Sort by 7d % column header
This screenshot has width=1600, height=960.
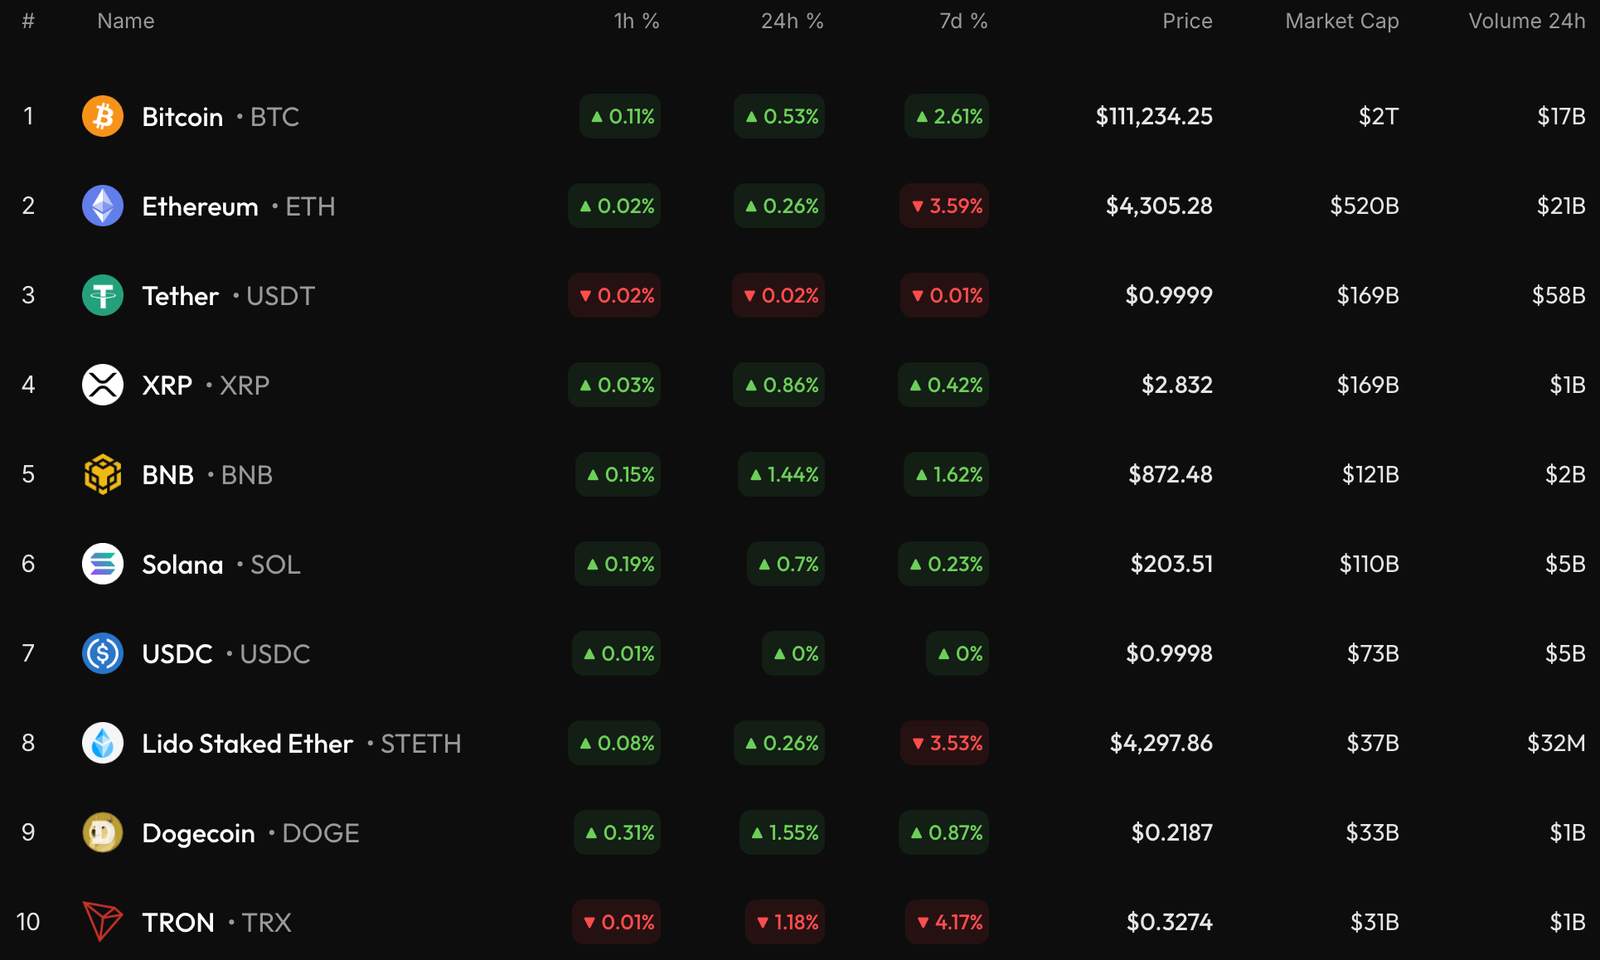962,20
